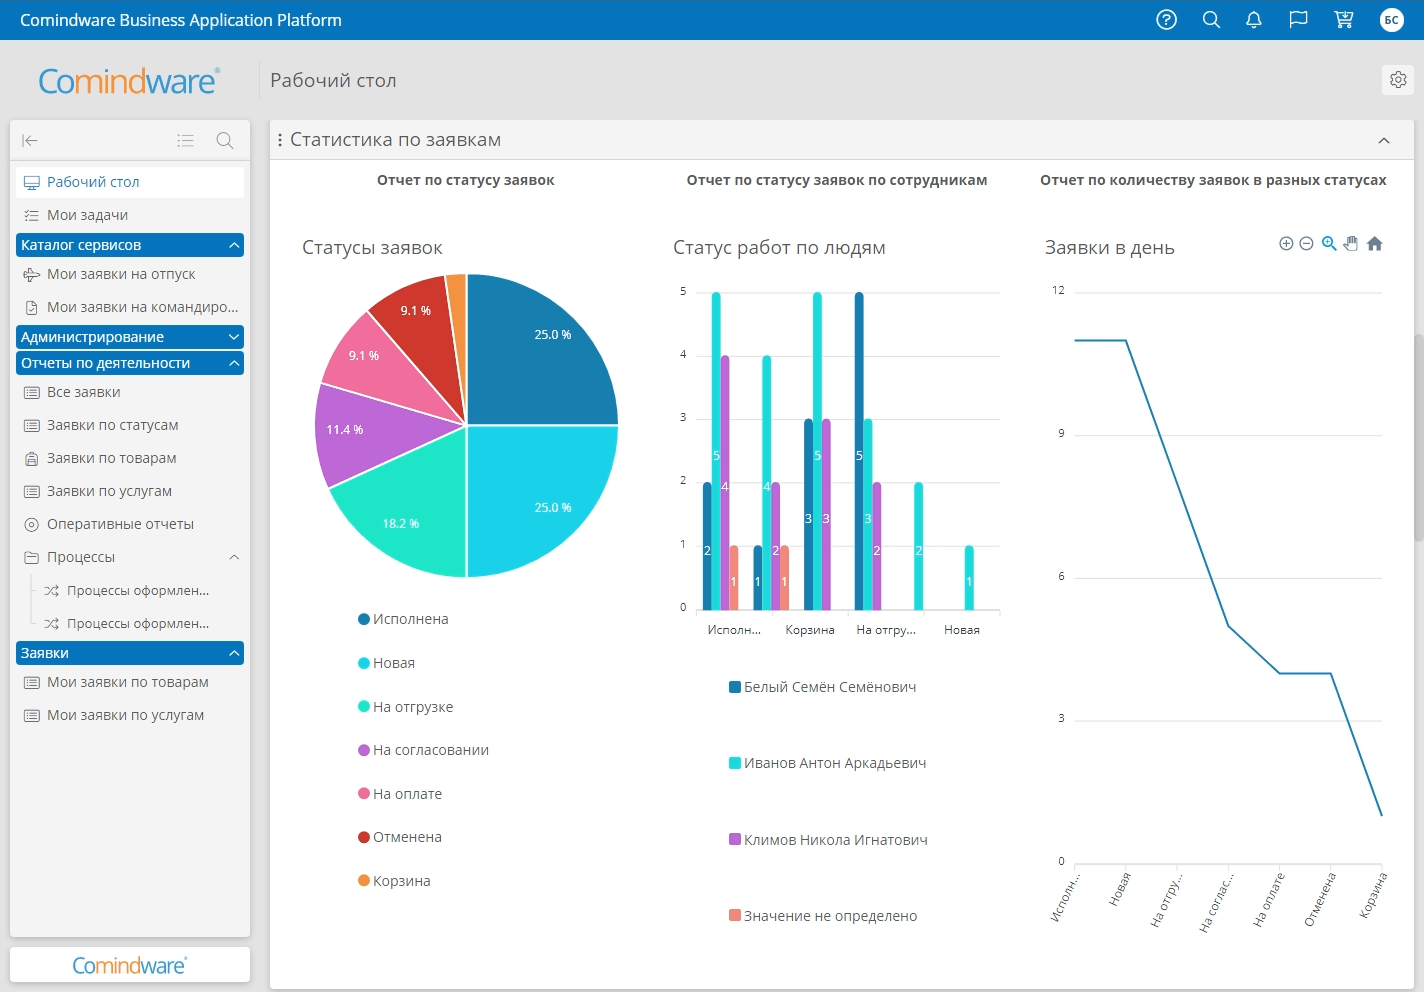1424x992 pixels.
Task: Open the help question mark icon
Action: [x=1166, y=20]
